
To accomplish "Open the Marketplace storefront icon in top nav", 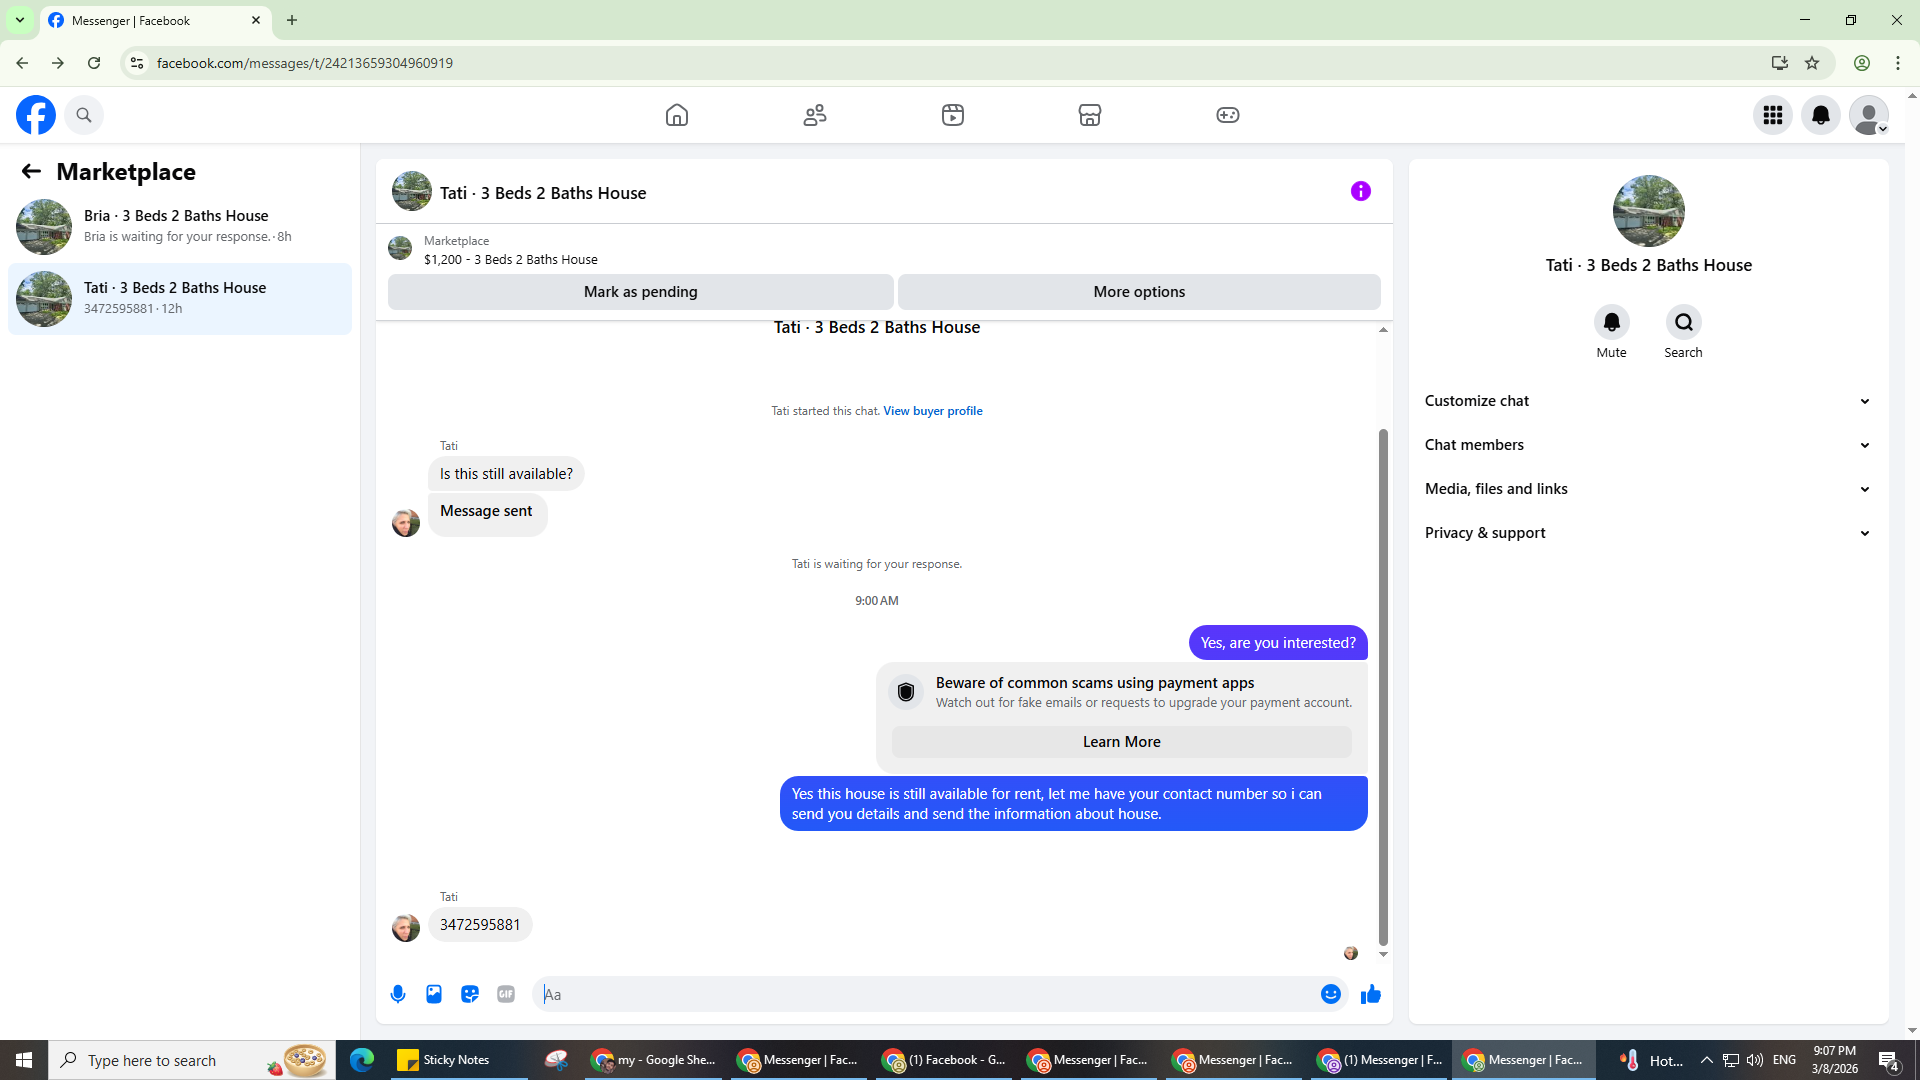I will click(1090, 115).
